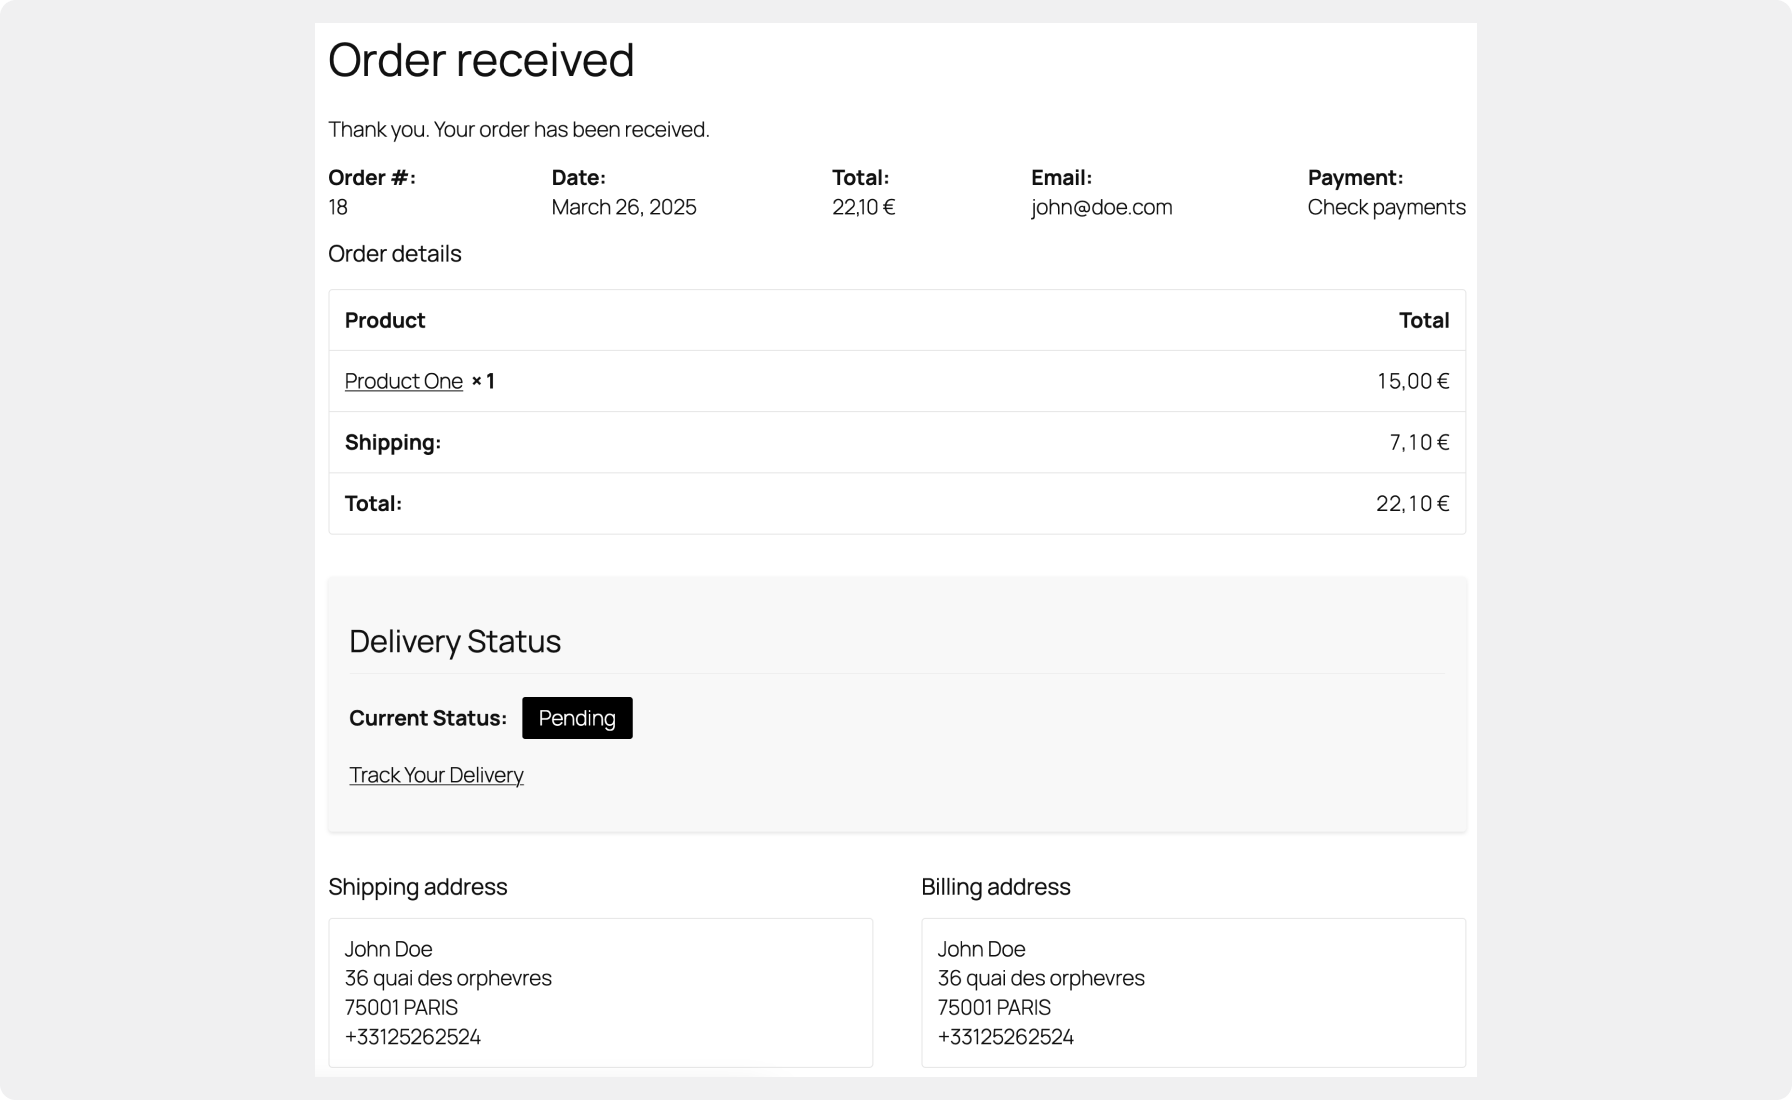This screenshot has height=1100, width=1792.
Task: Click the Total column header
Action: (x=1424, y=320)
